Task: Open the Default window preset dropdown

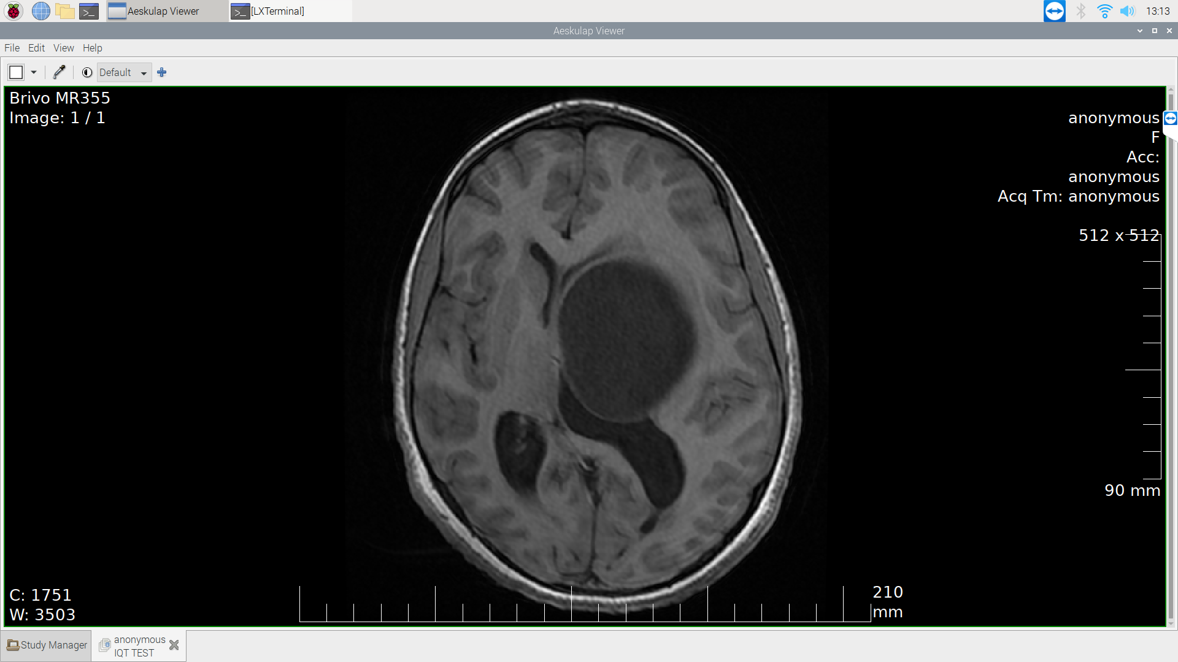Action: [x=123, y=72]
